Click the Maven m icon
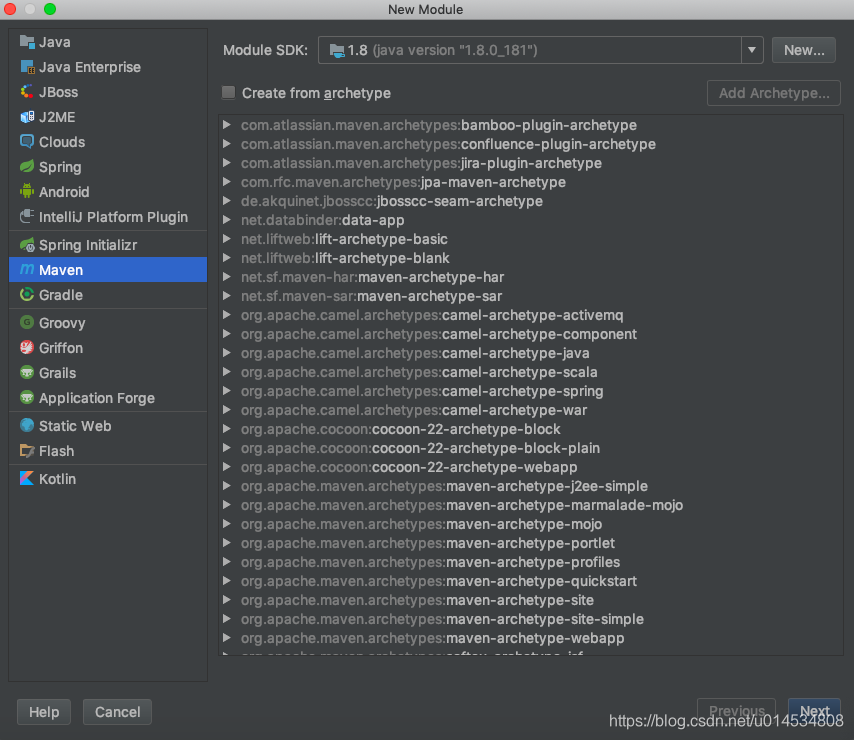The height and width of the screenshot is (740, 854). [x=27, y=270]
